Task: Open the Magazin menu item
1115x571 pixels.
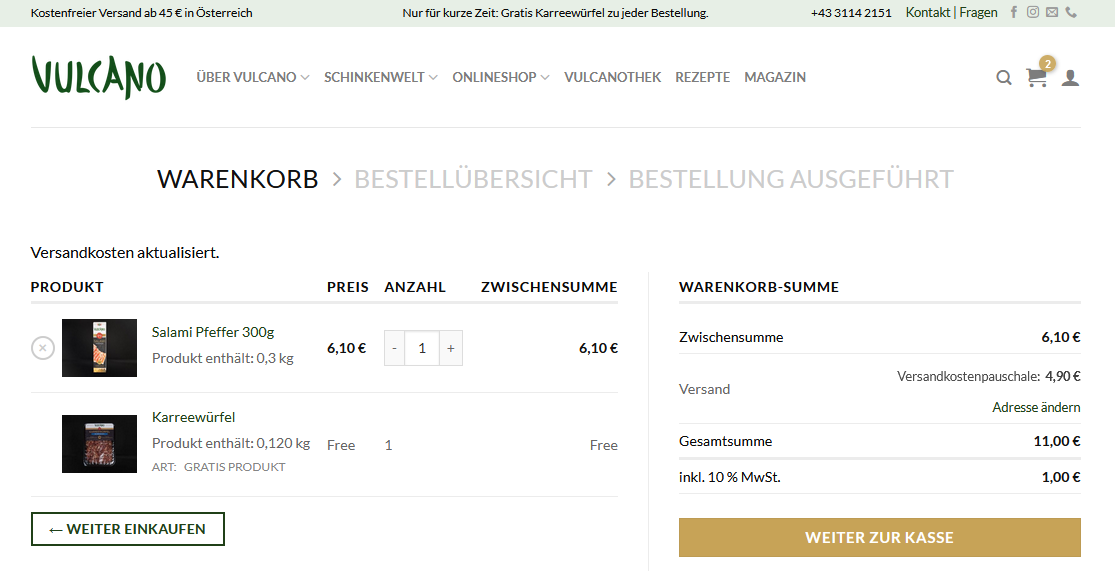Action: pos(775,77)
